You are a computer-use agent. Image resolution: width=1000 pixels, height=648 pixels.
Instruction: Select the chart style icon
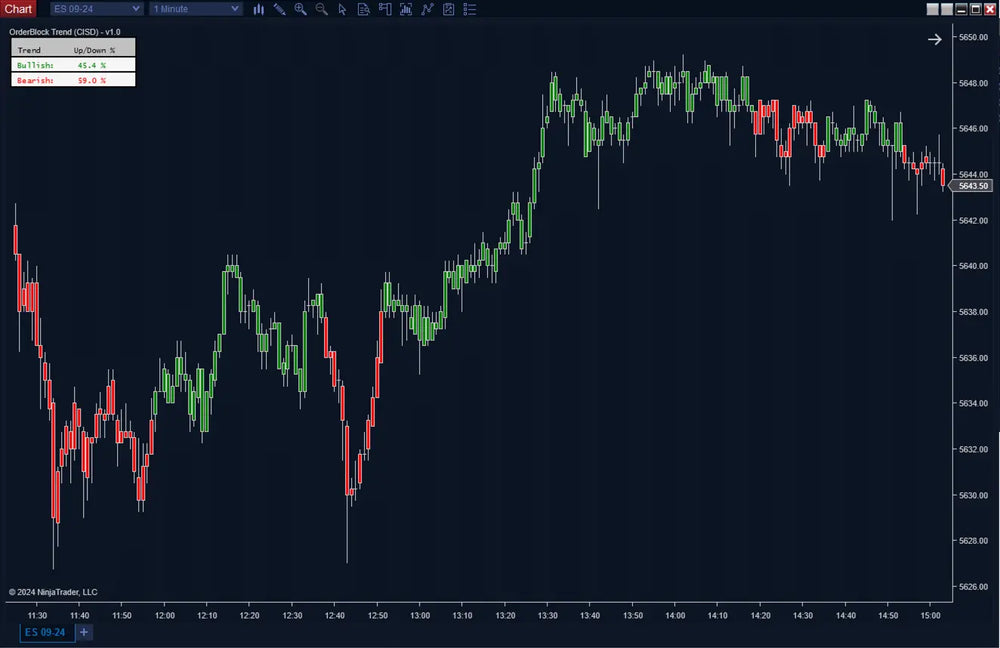tap(258, 9)
